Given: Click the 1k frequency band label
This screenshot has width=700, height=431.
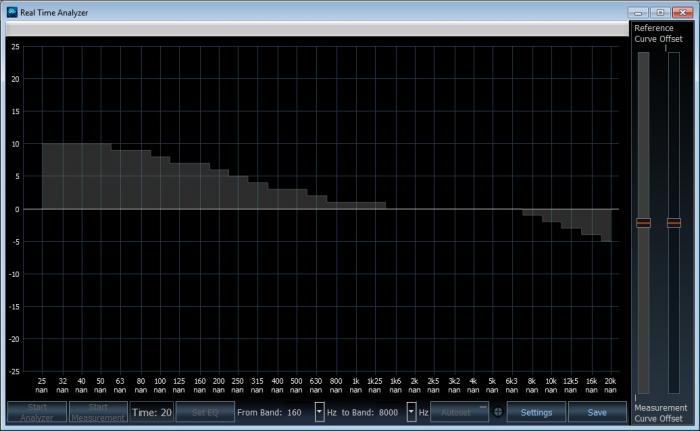Looking at the screenshot, I should coord(355,381).
